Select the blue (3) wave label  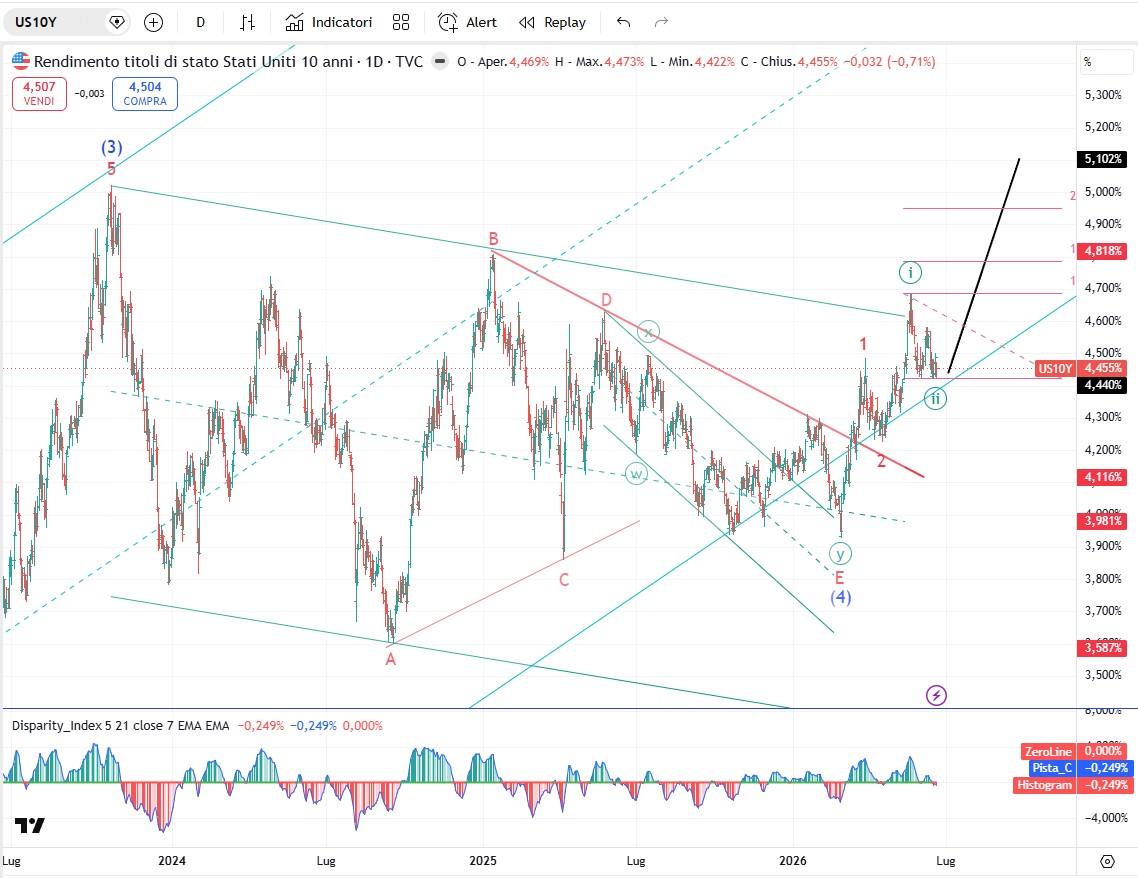112,147
